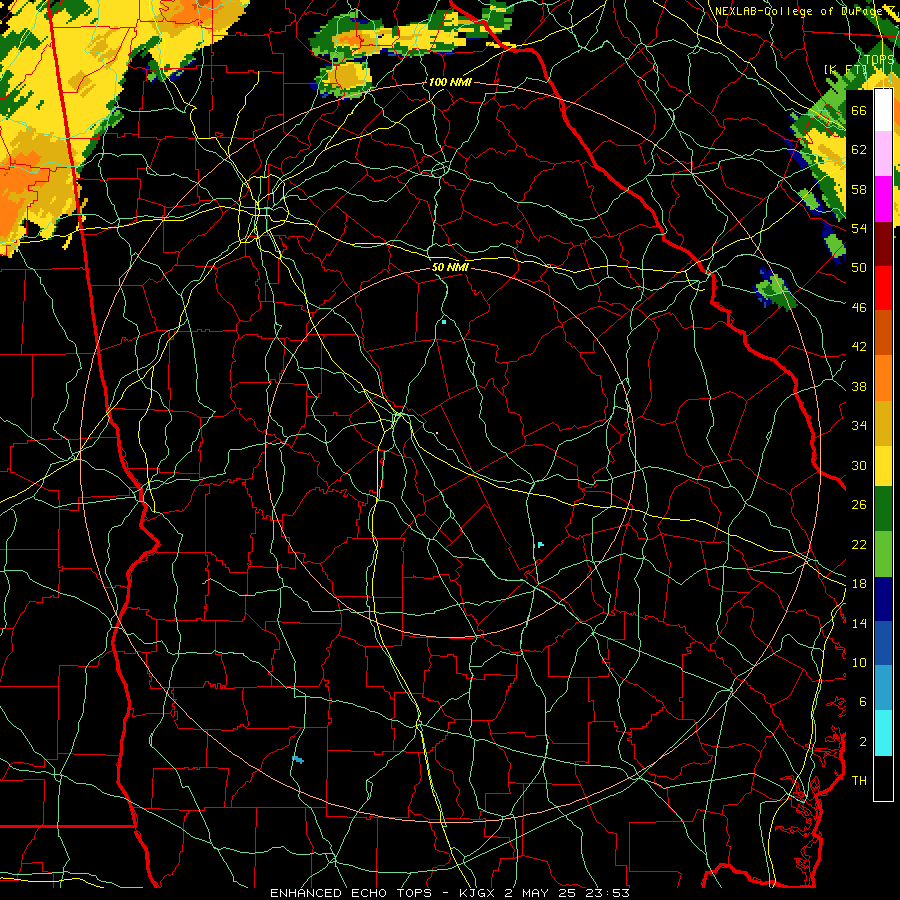The image size is (900, 900).
Task: Click the "38" legend value
Action: pos(859,386)
